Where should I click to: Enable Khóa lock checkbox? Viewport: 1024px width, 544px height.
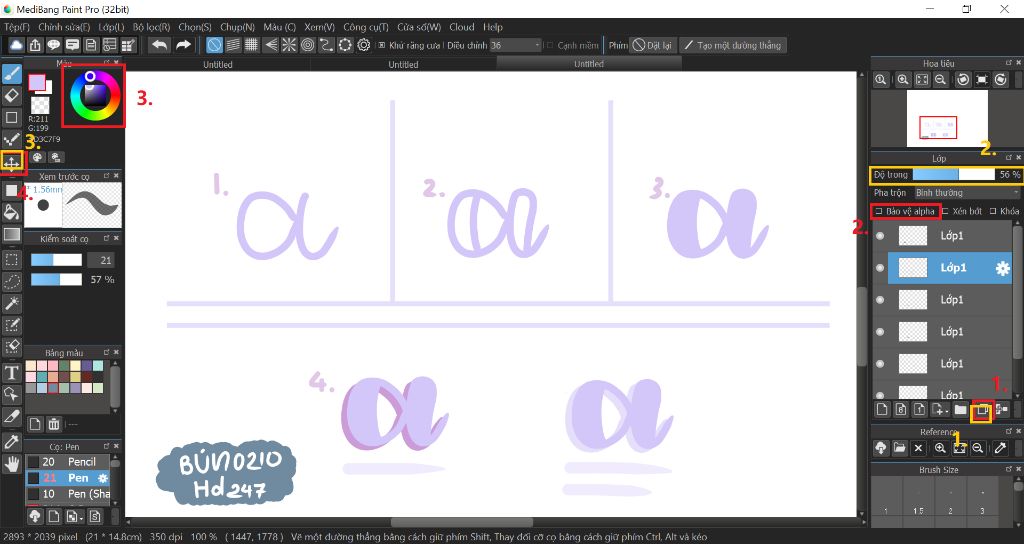(x=993, y=211)
